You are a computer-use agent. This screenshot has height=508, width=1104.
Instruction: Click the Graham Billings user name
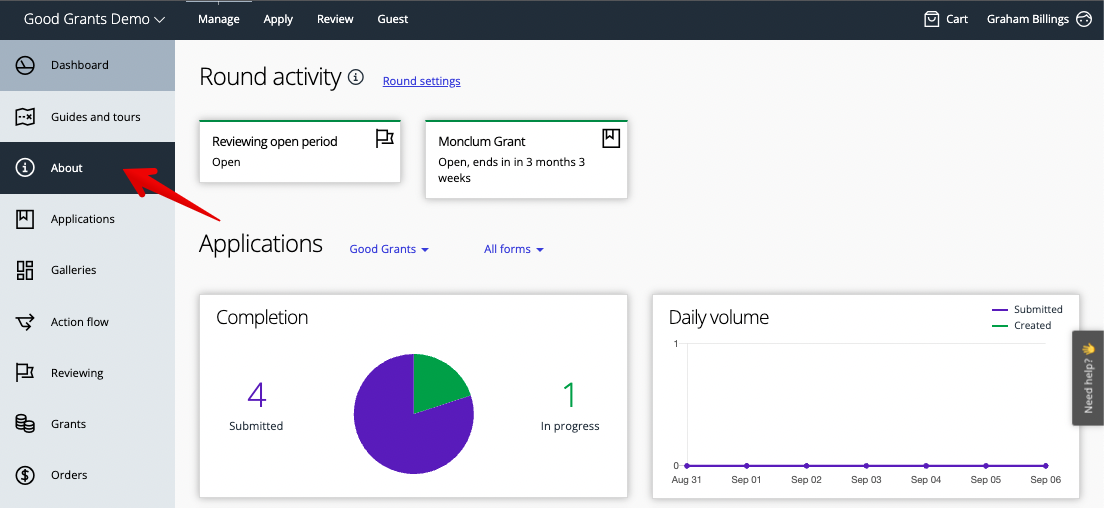click(x=1028, y=19)
